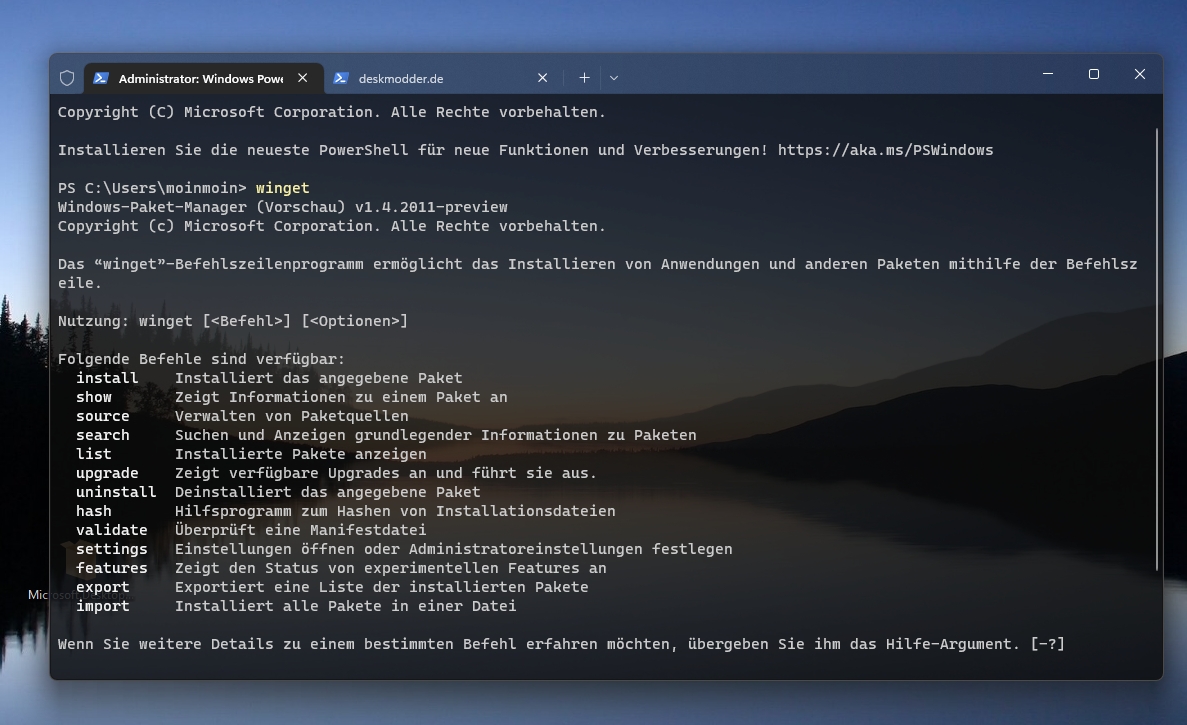Click the 'settings' command name
This screenshot has width=1187, height=725.
click(x=111, y=549)
